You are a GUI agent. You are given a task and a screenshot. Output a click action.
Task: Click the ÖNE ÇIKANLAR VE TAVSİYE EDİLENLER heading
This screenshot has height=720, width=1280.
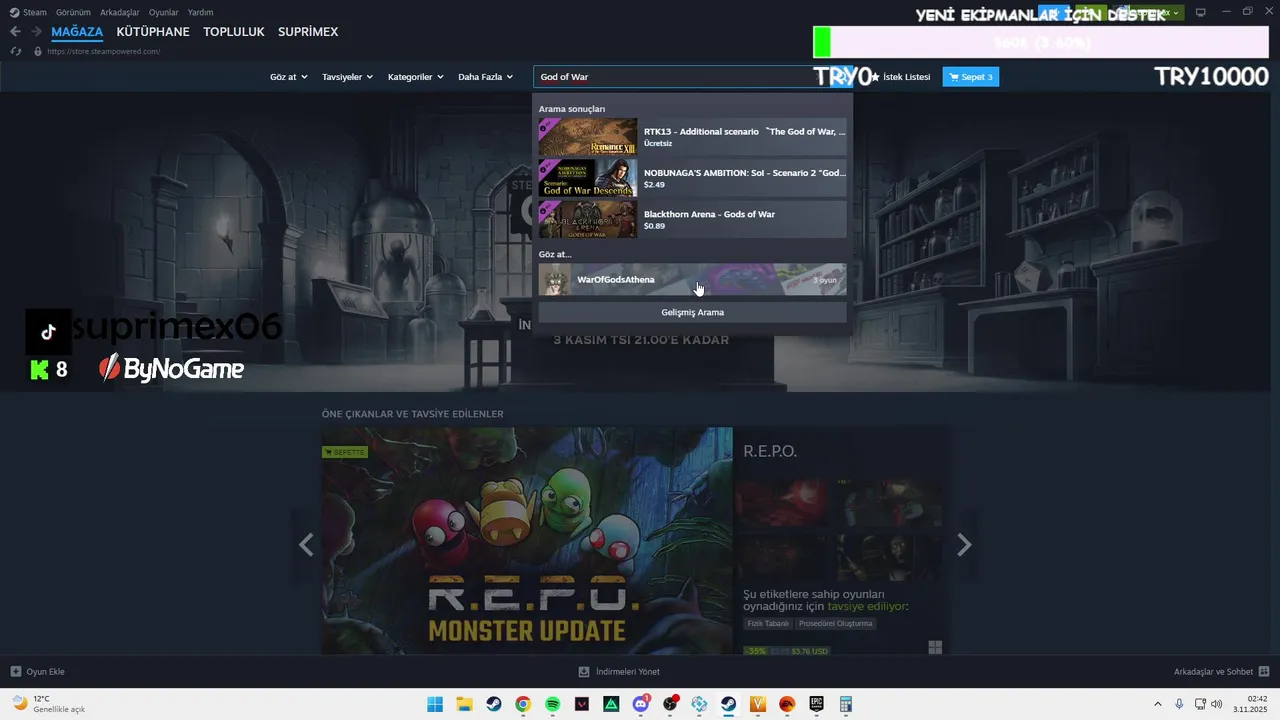point(412,414)
